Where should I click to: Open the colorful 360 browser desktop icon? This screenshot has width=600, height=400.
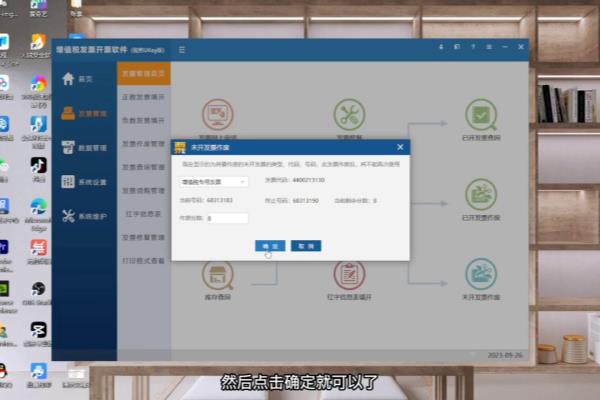tap(39, 83)
